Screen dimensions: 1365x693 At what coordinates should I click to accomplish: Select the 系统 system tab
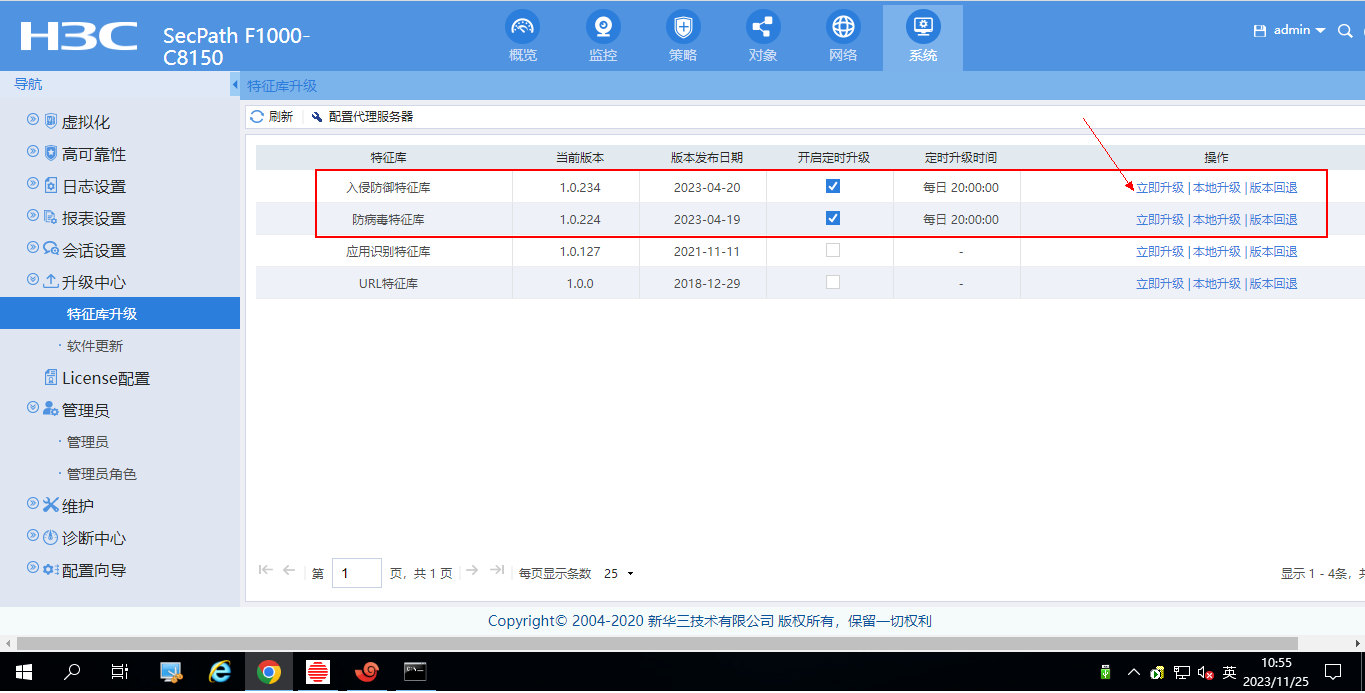pos(923,37)
